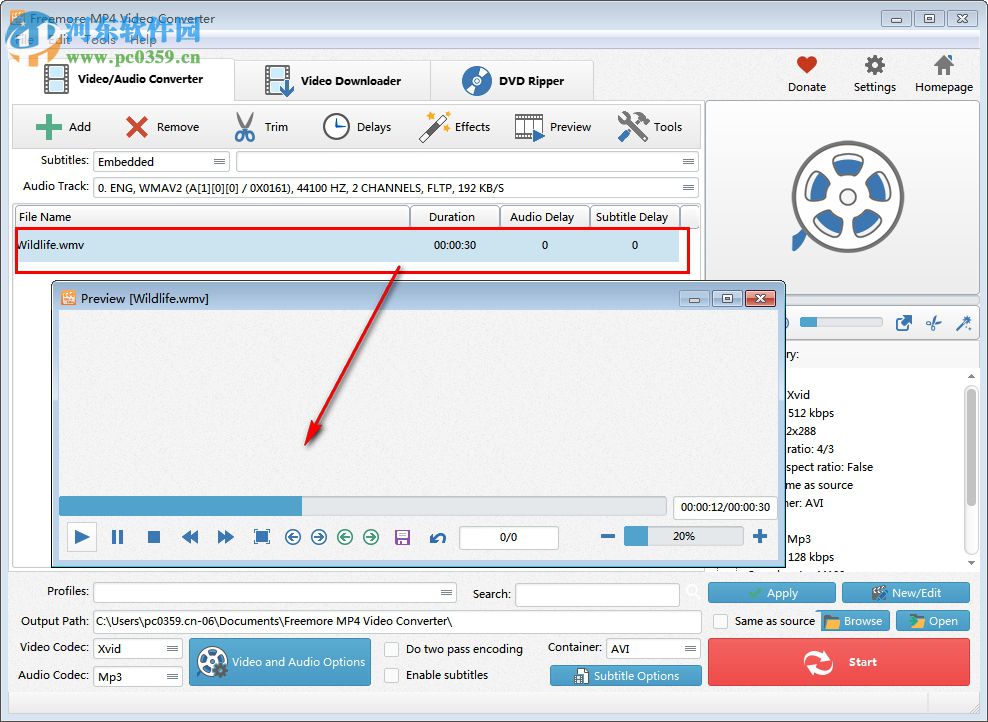This screenshot has height=722, width=988.
Task: Save a snapshot in the preview window
Action: click(x=403, y=537)
